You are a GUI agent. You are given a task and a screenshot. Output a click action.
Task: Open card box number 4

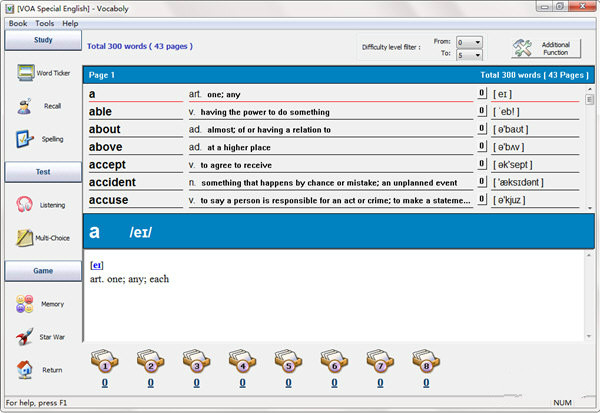(242, 362)
